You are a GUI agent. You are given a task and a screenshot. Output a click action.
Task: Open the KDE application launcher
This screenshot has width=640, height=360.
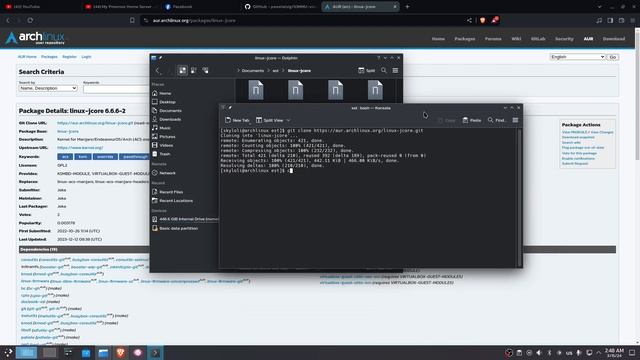[8, 353]
